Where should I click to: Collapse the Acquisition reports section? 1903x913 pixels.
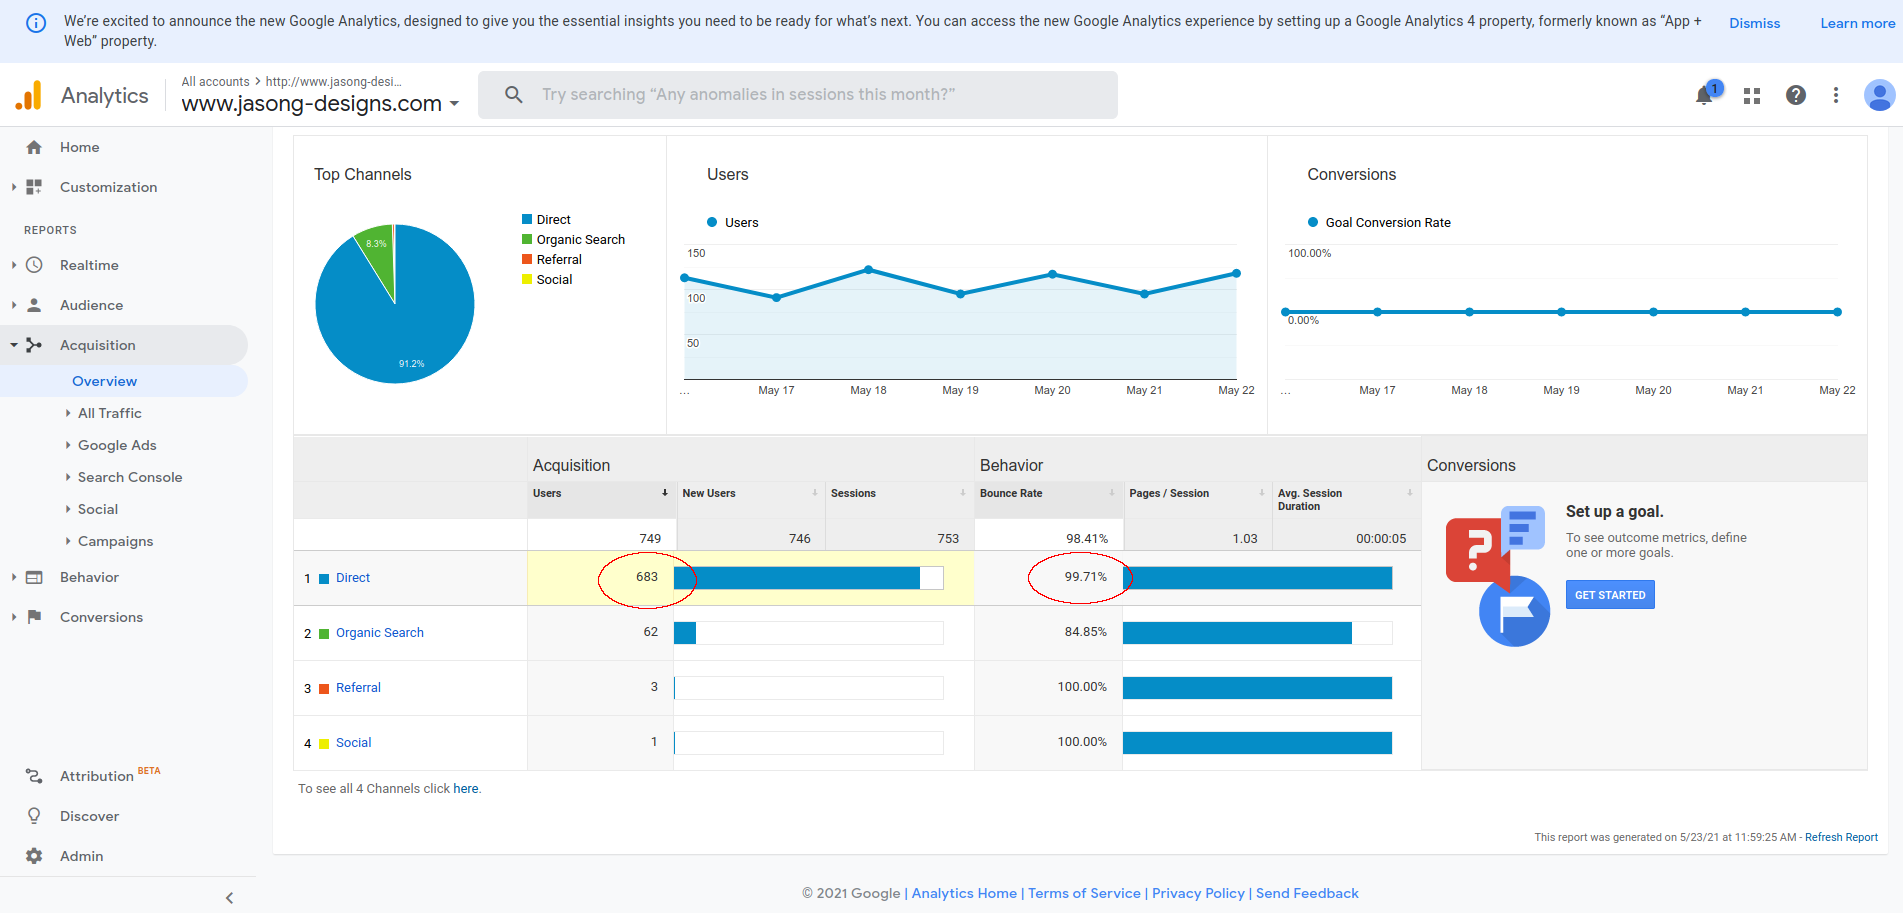pyautogui.click(x=14, y=345)
